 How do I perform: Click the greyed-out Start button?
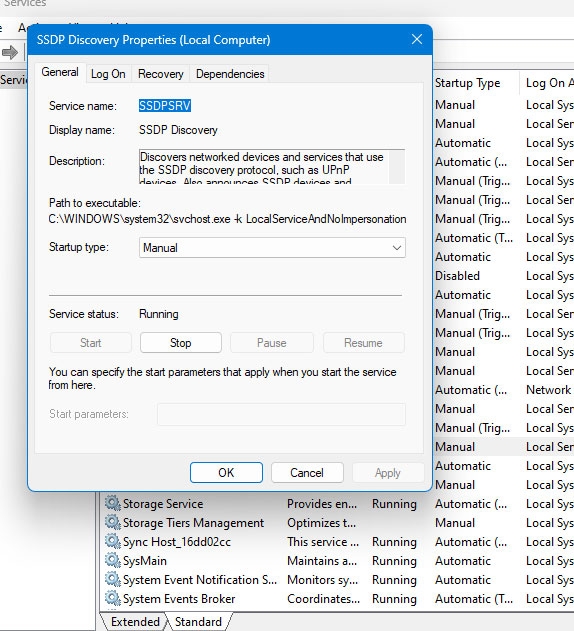(x=91, y=343)
